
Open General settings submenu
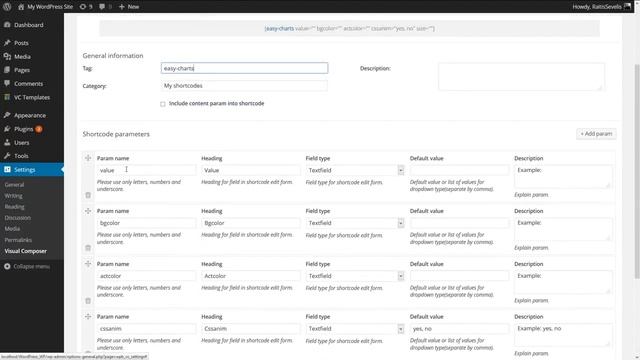(x=14, y=185)
